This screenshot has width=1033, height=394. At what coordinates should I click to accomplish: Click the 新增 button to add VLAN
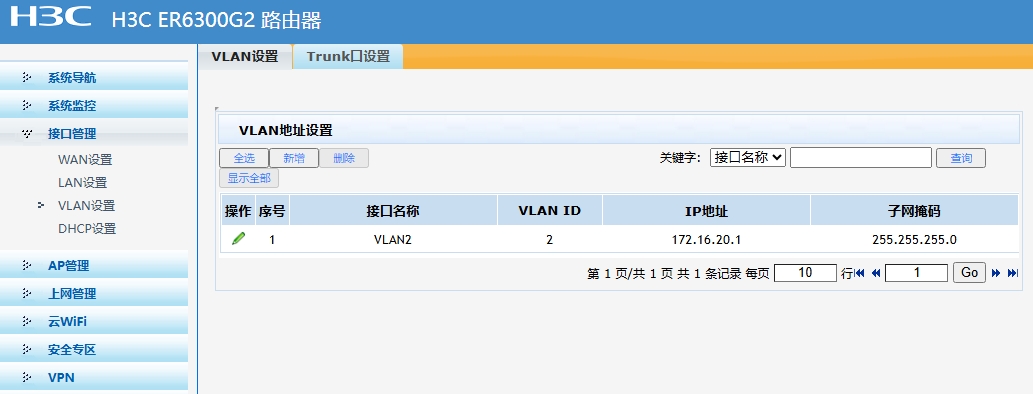(294, 158)
